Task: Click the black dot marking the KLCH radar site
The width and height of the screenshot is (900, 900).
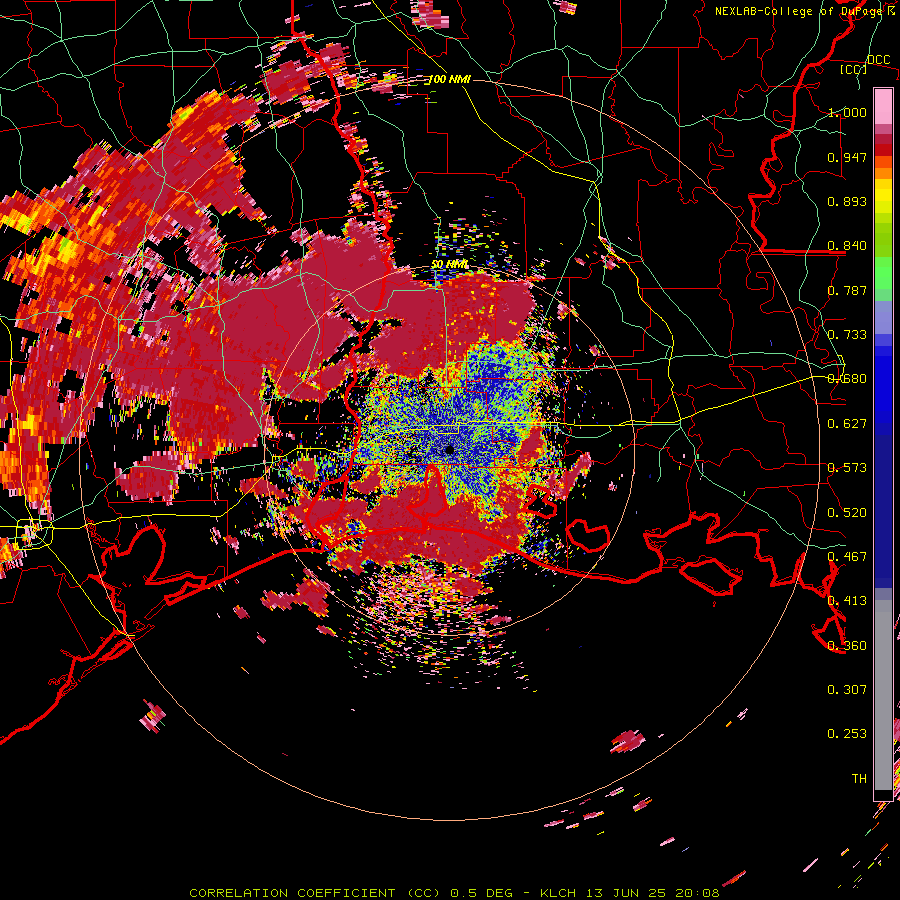Action: (x=449, y=451)
